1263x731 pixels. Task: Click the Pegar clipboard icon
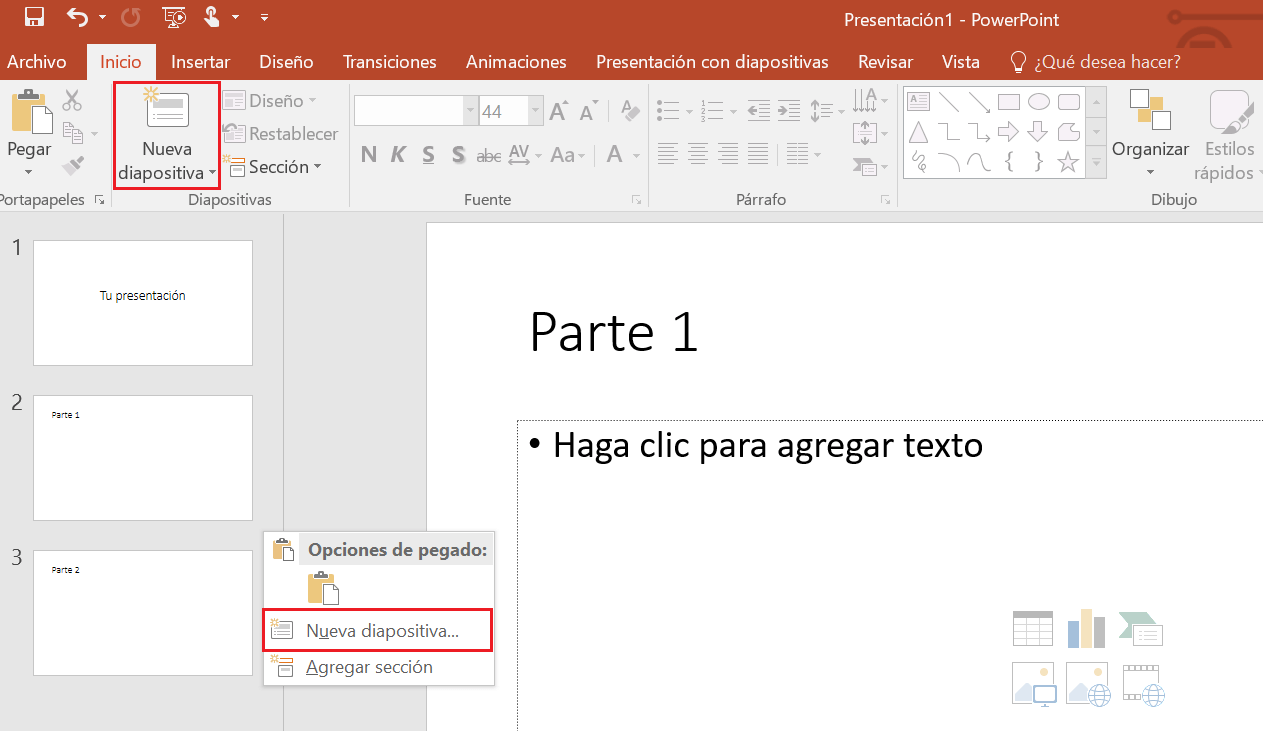(30, 111)
